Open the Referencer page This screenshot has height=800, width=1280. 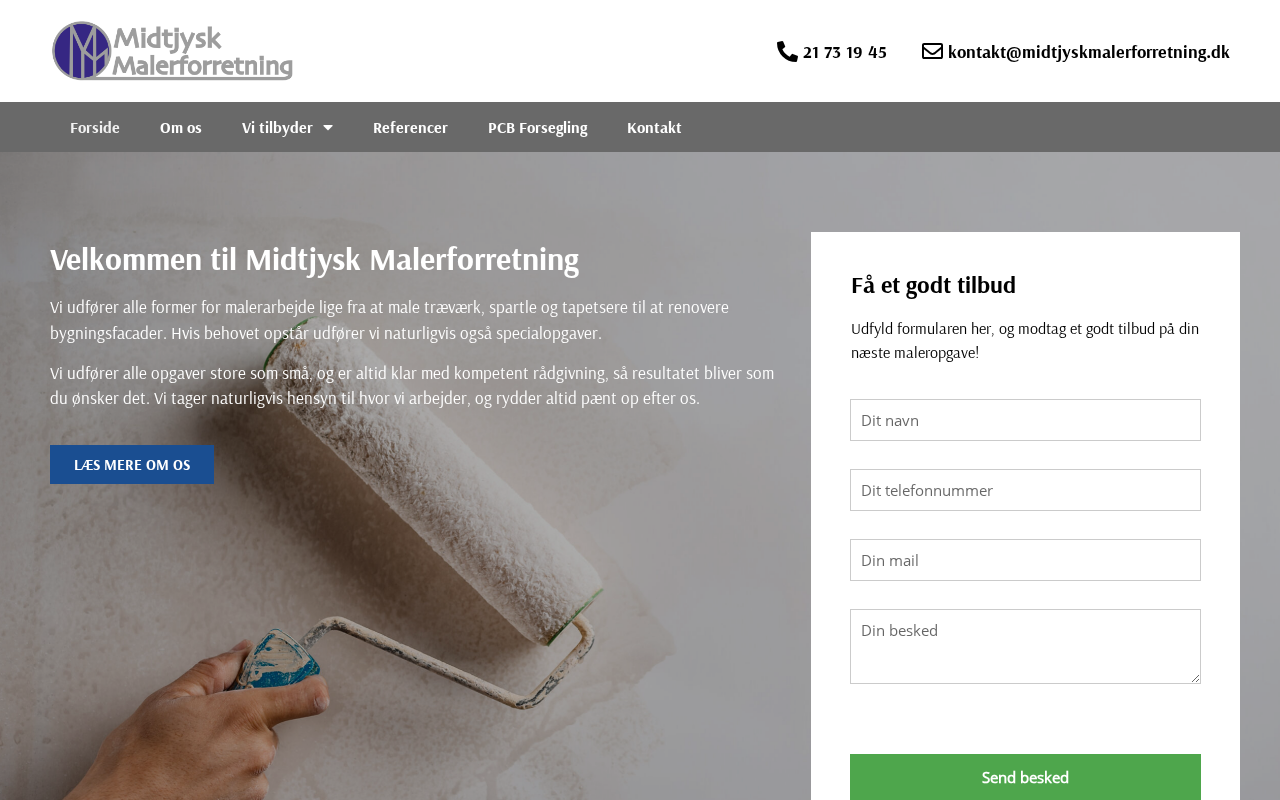point(410,127)
